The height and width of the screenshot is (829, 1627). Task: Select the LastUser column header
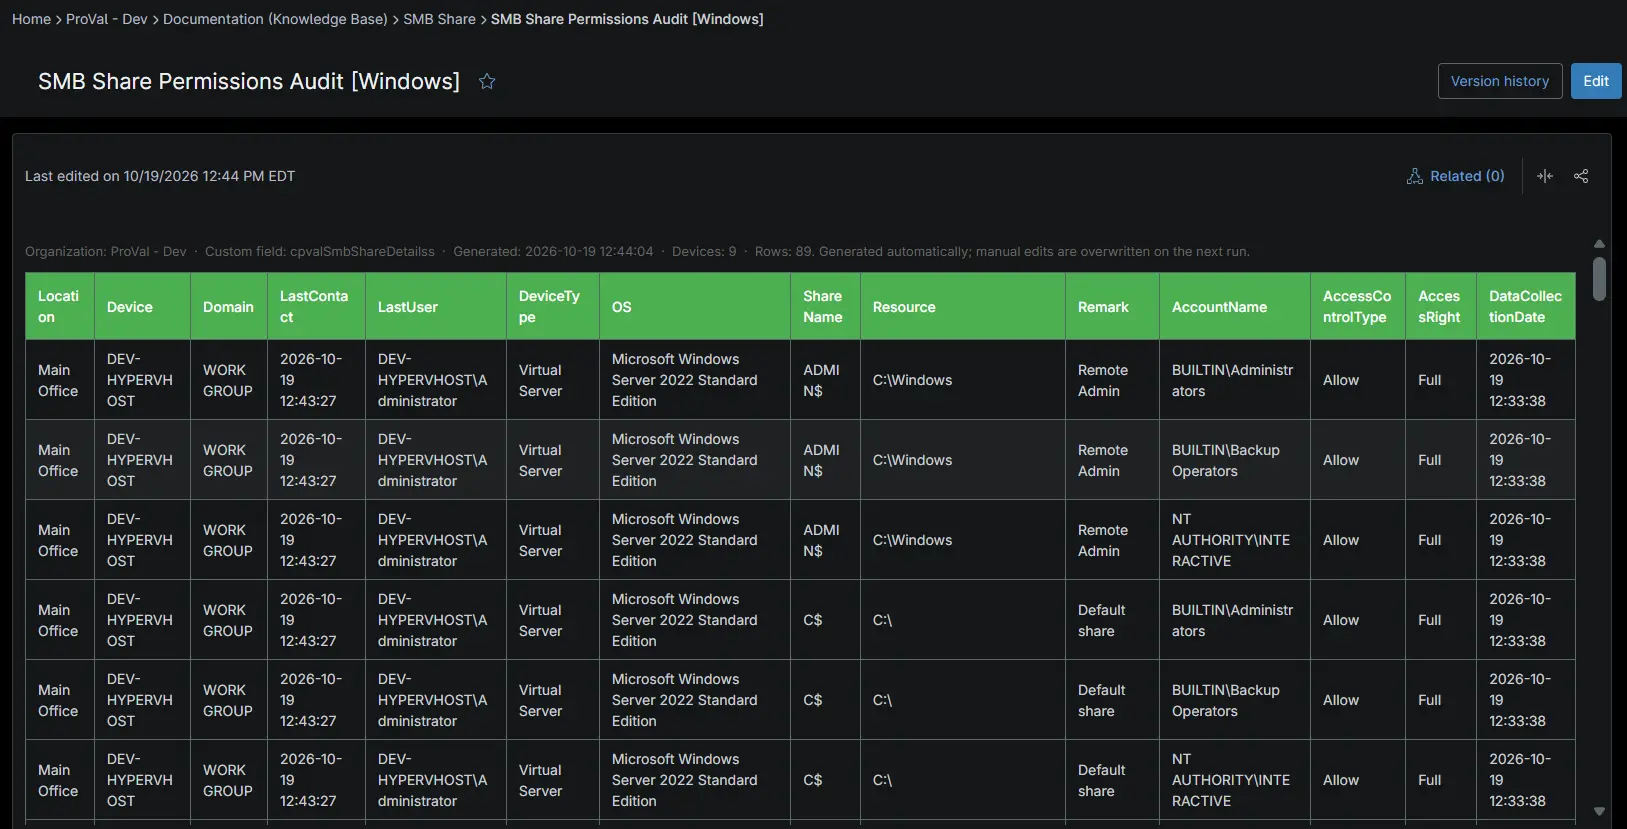tap(436, 307)
